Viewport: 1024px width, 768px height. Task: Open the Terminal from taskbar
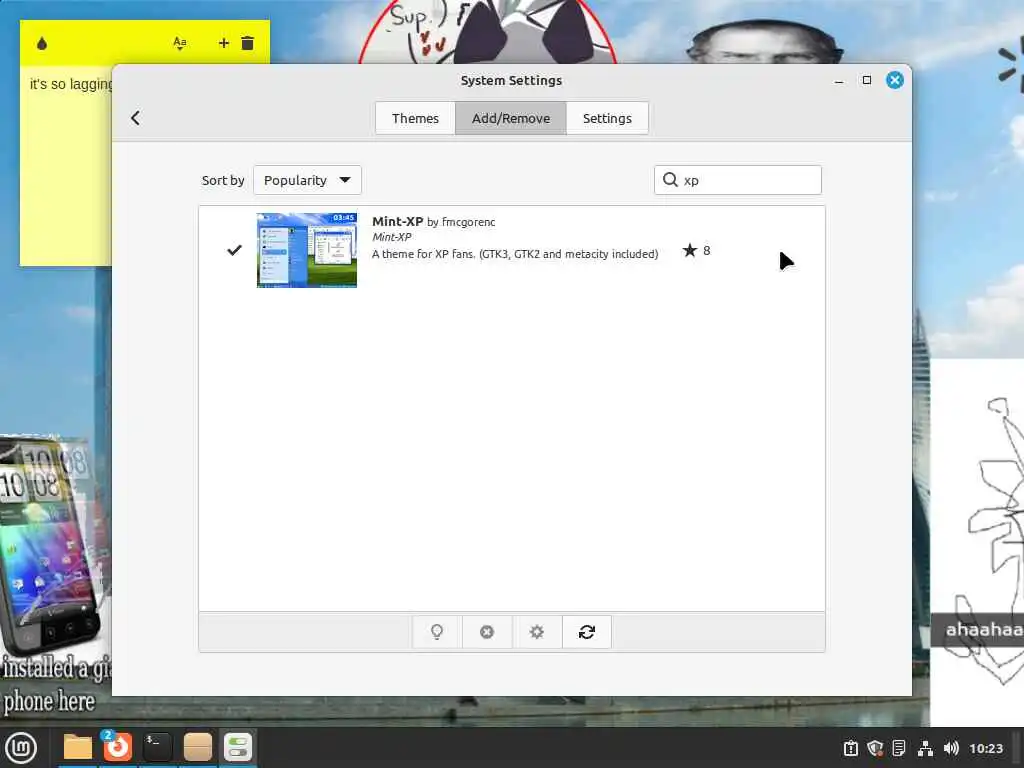tap(157, 747)
